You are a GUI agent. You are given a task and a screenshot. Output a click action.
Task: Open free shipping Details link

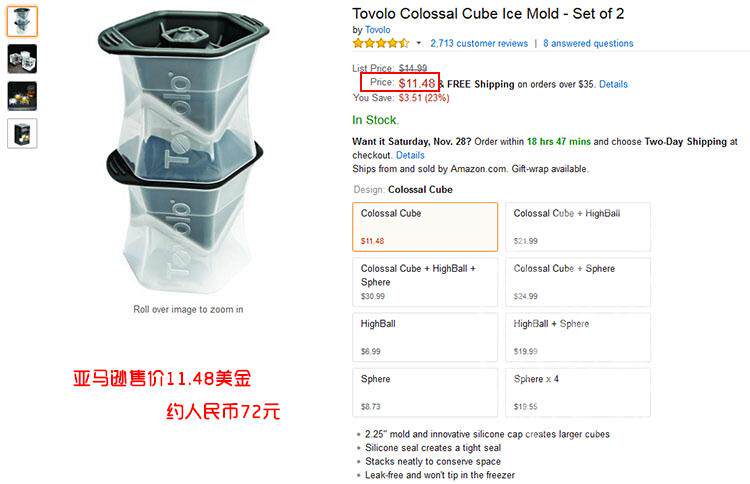coord(613,84)
